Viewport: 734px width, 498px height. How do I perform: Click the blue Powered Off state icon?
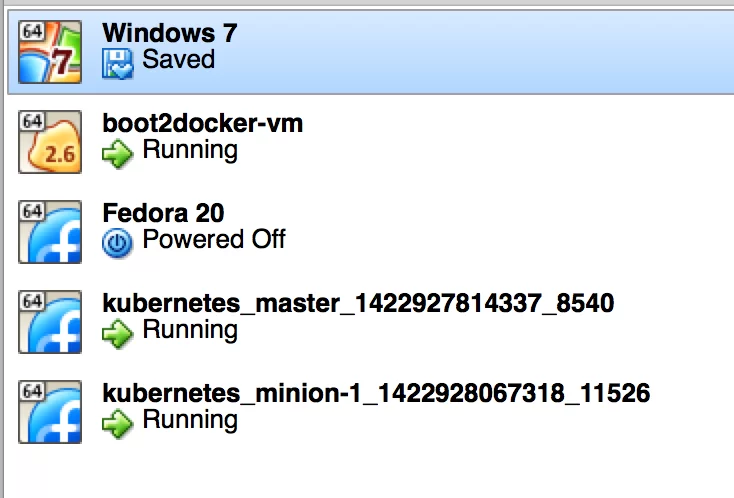pos(117,243)
